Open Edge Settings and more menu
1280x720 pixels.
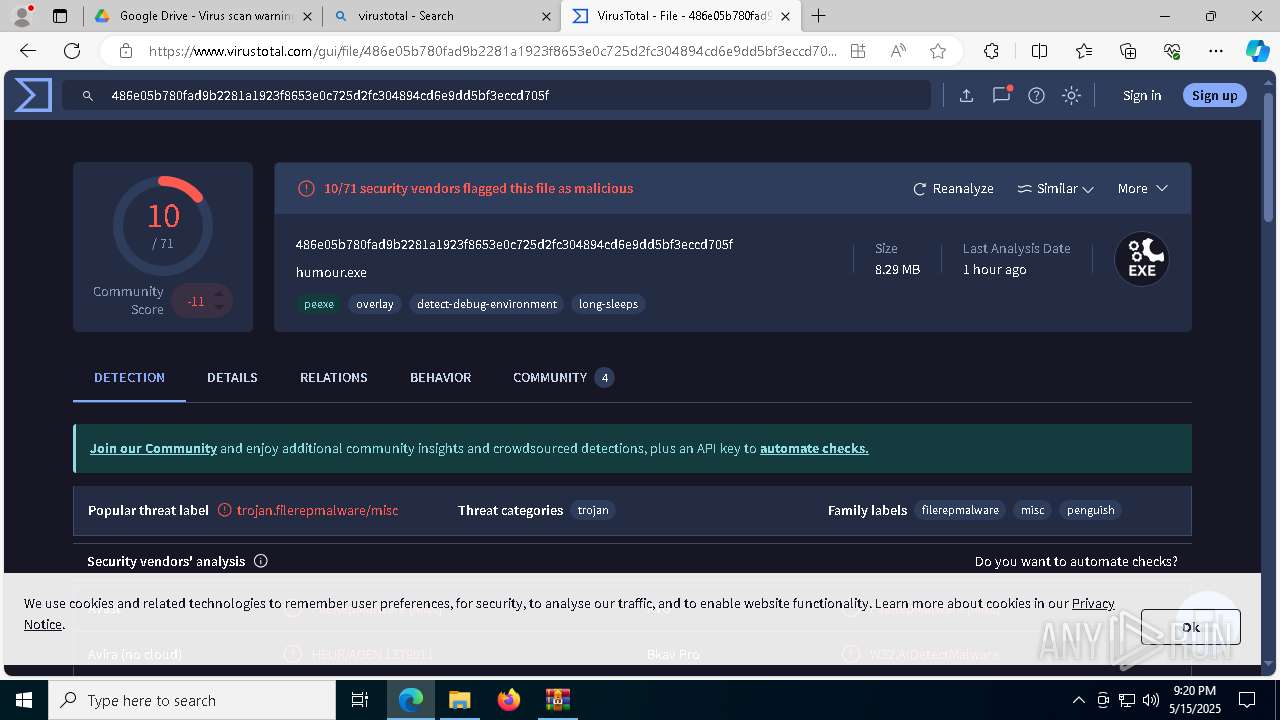pyautogui.click(x=1216, y=51)
